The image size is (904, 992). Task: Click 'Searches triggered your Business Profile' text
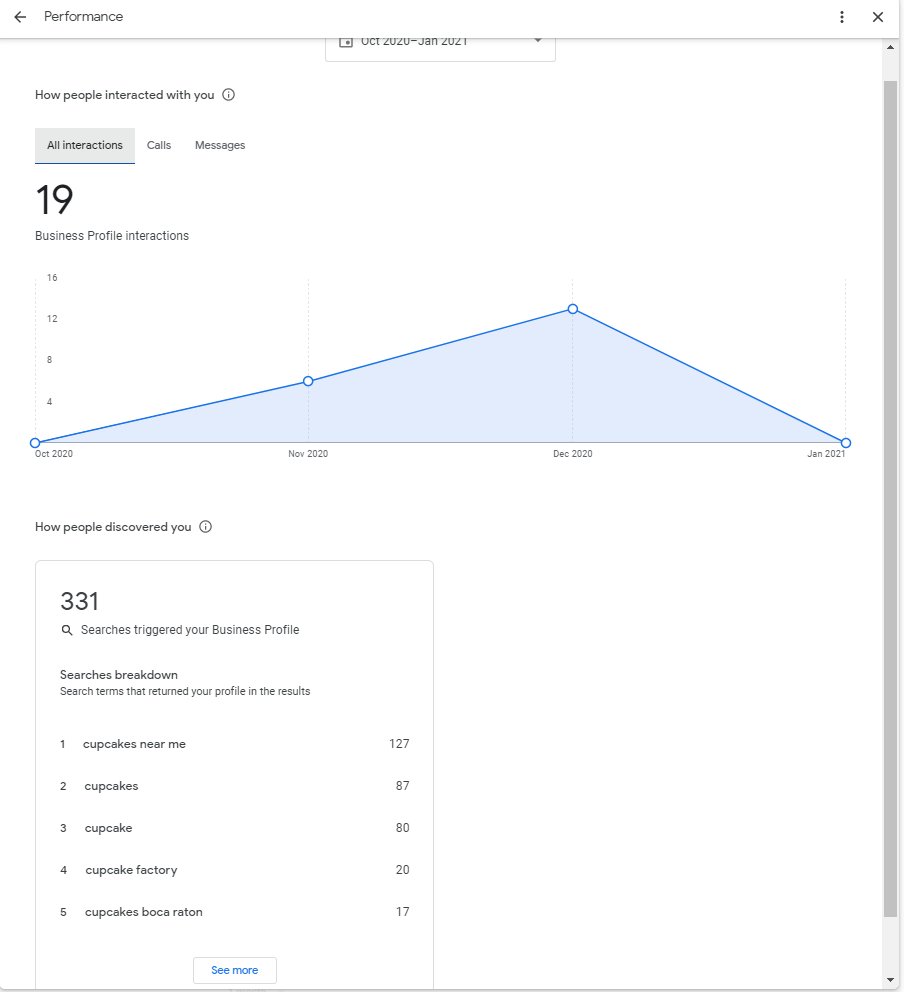(190, 630)
